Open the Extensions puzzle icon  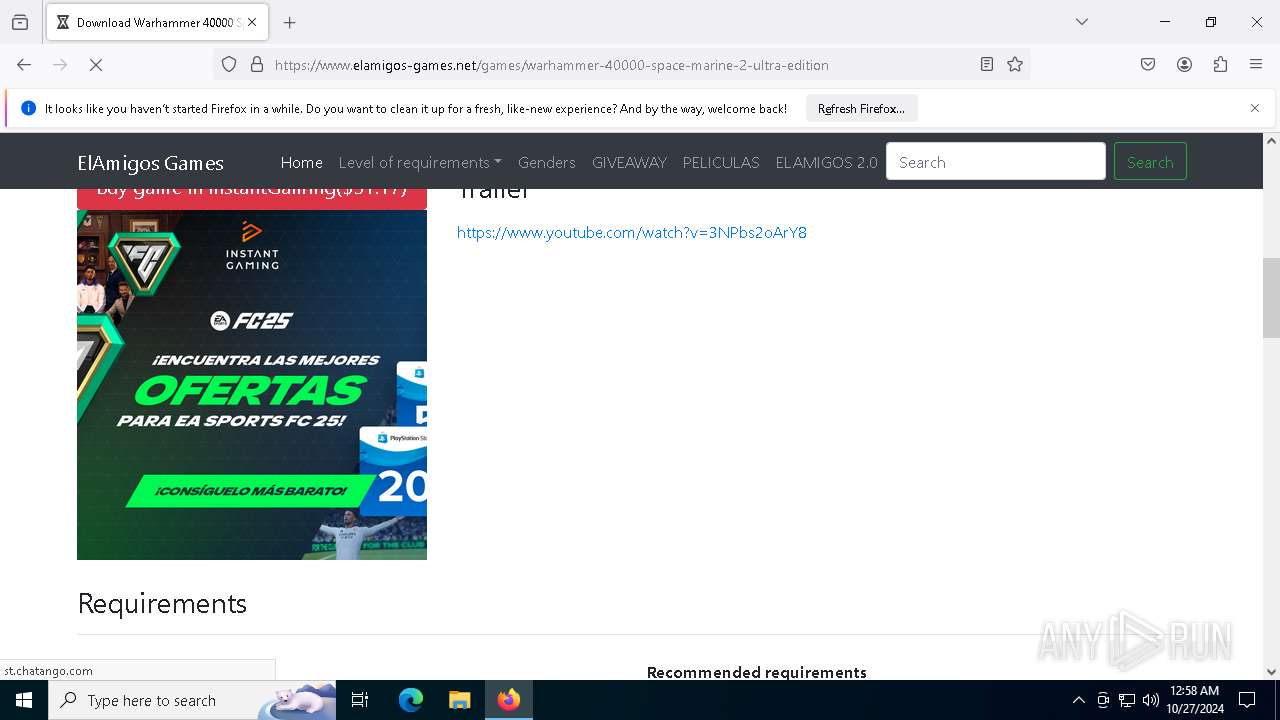(1220, 65)
